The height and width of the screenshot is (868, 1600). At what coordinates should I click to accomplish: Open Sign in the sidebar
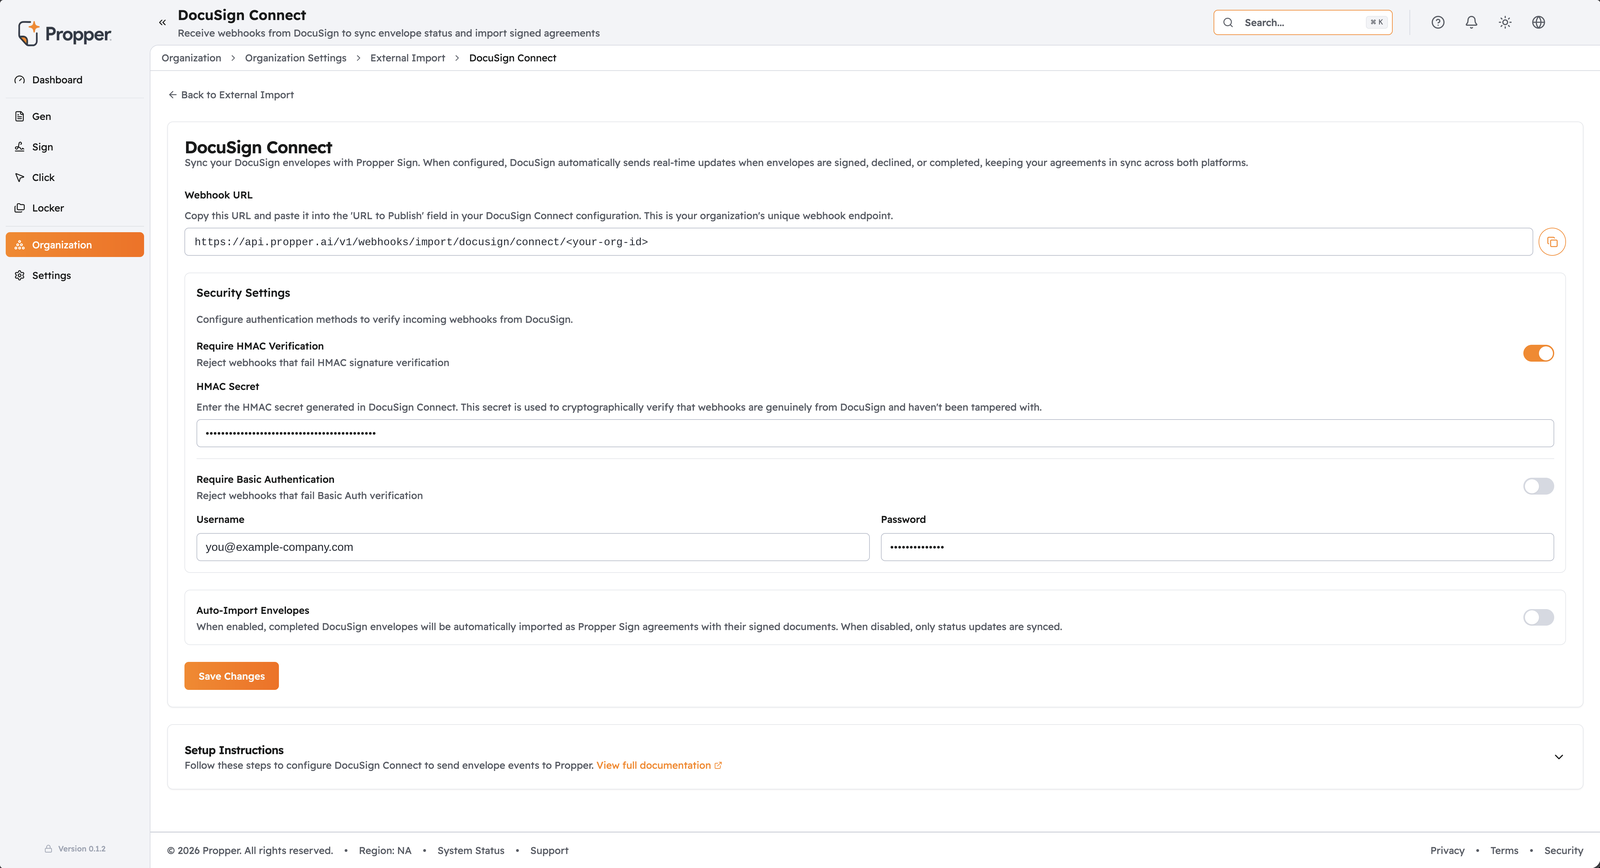coord(75,147)
